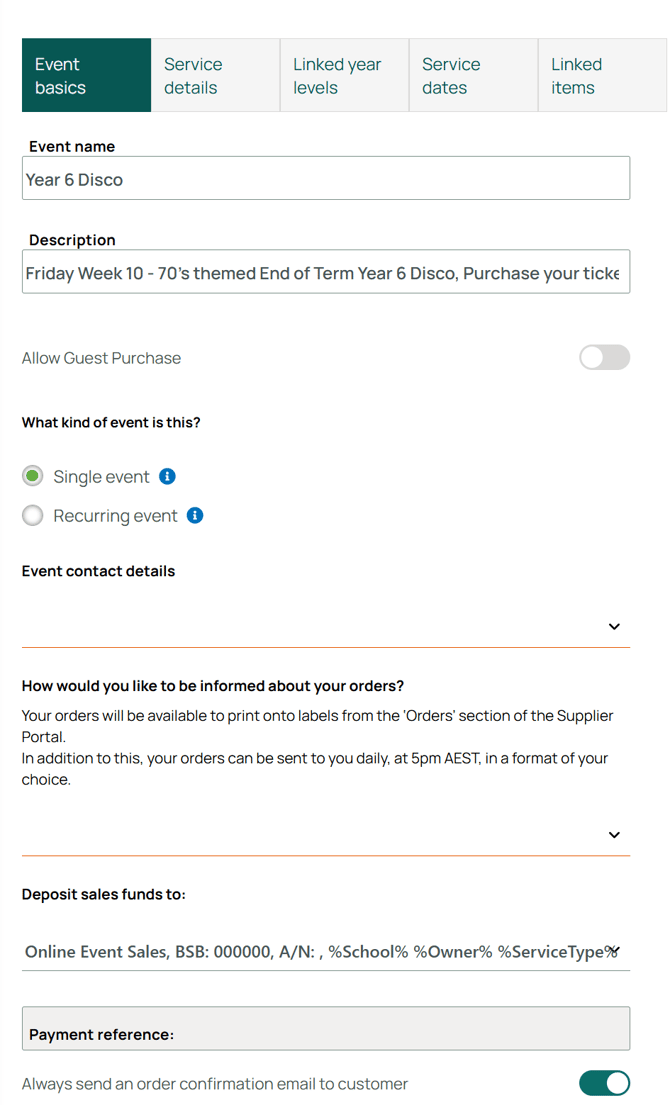Viewport: 670px width, 1105px height.
Task: Click the Allow Guest Purchase label
Action: 101,358
